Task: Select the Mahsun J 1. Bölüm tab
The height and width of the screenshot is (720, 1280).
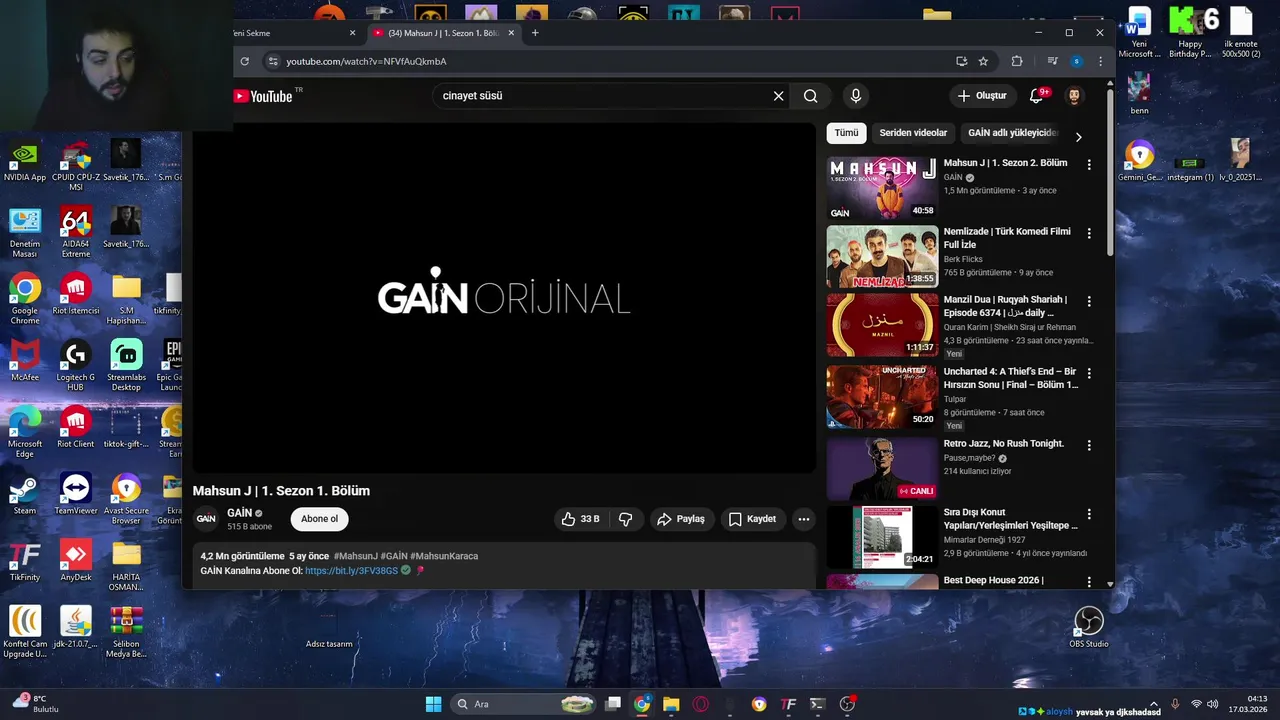Action: tap(444, 33)
